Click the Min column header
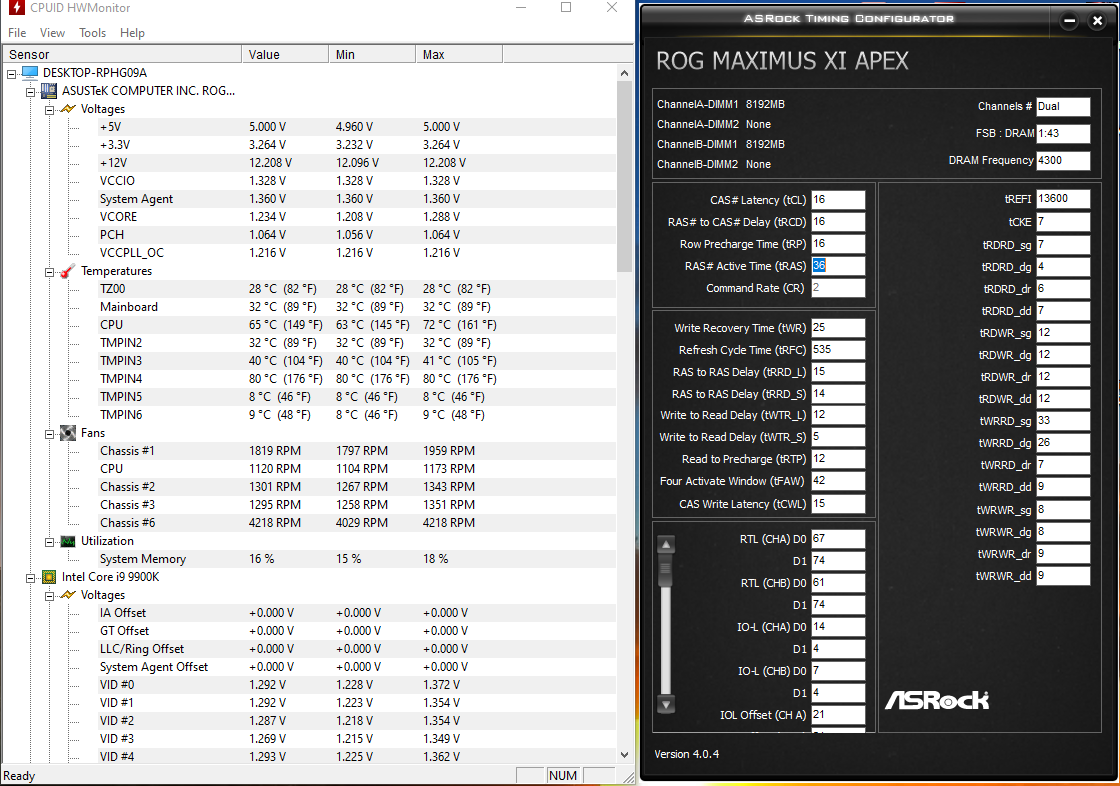 click(x=372, y=54)
